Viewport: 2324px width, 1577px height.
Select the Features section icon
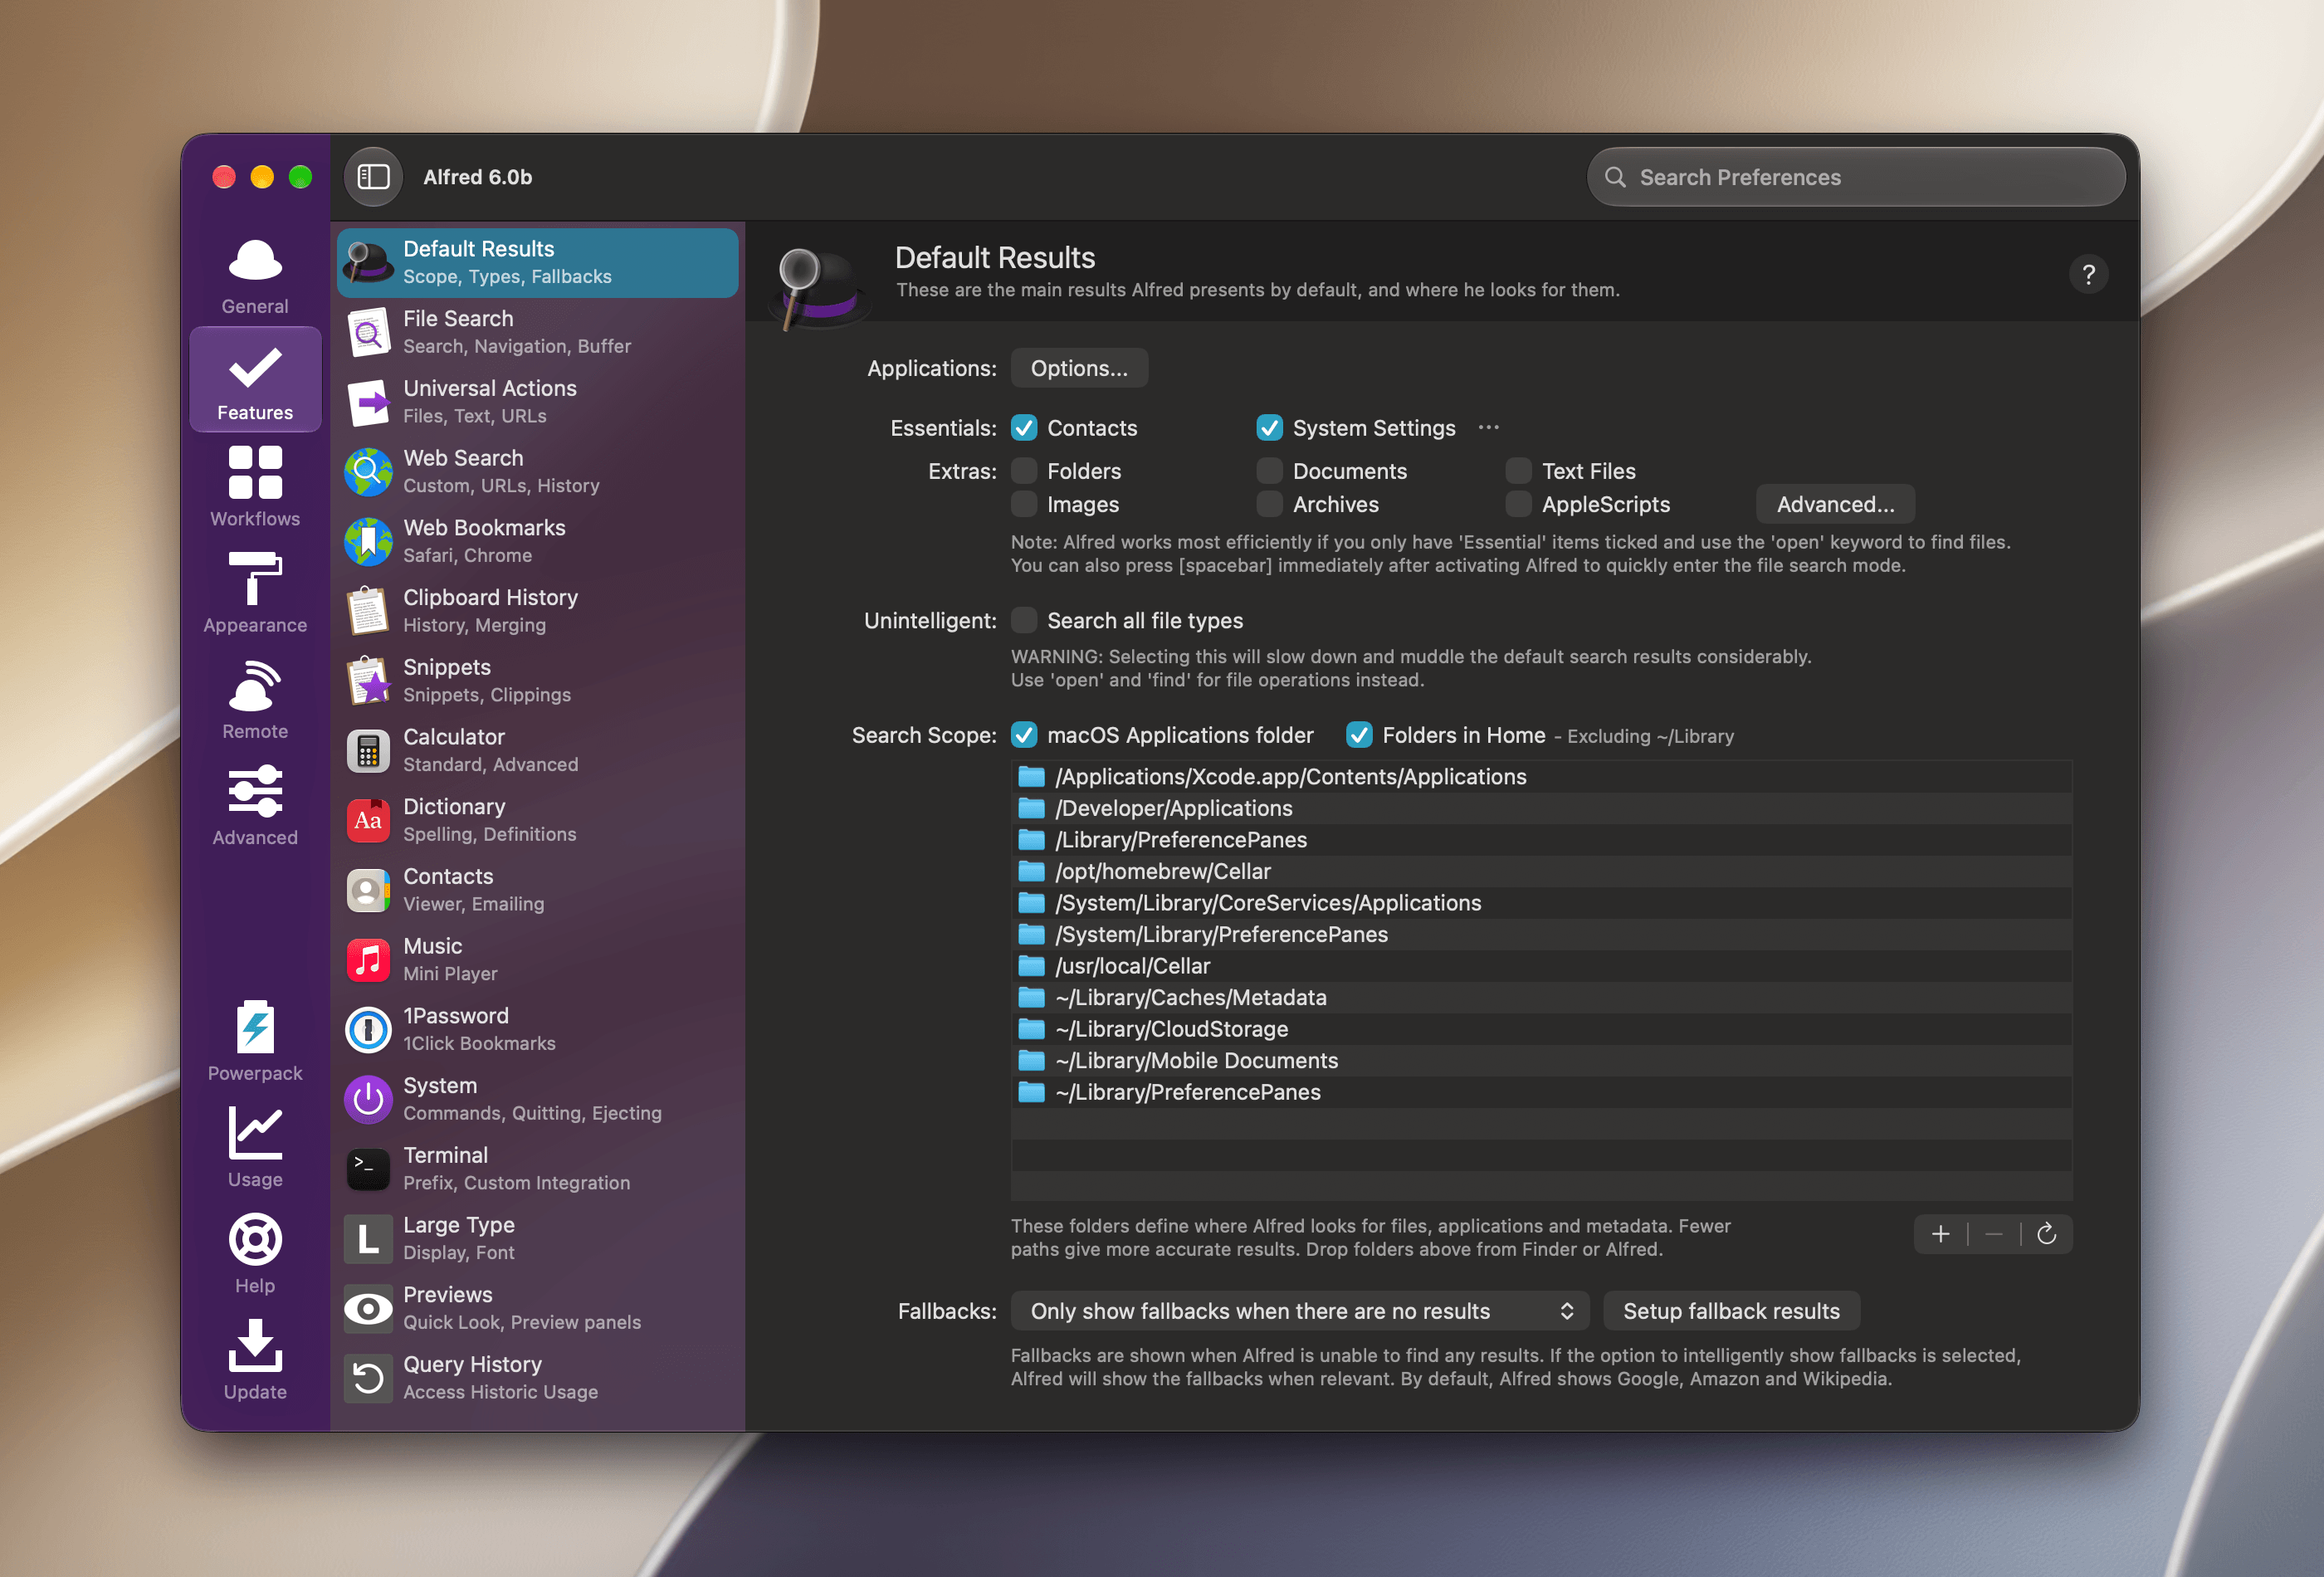click(x=255, y=381)
